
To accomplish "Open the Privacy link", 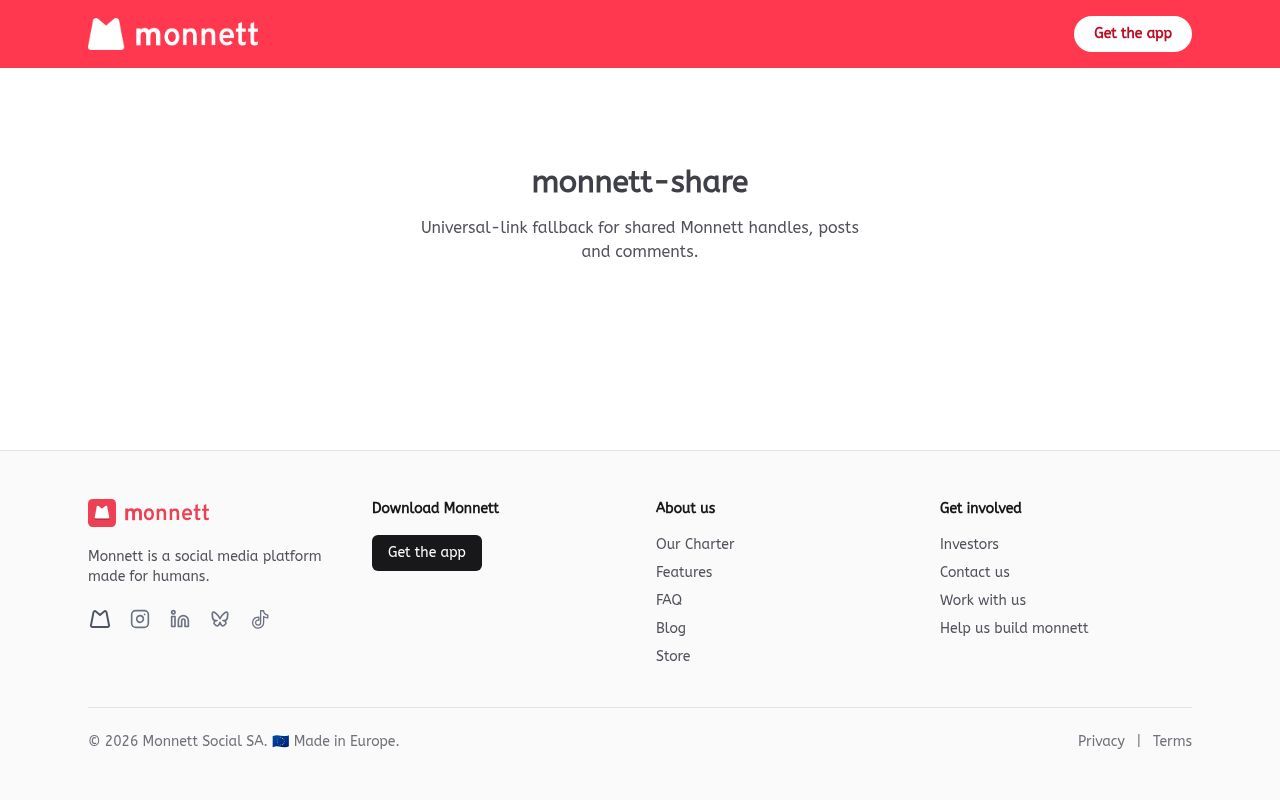I will point(1101,741).
